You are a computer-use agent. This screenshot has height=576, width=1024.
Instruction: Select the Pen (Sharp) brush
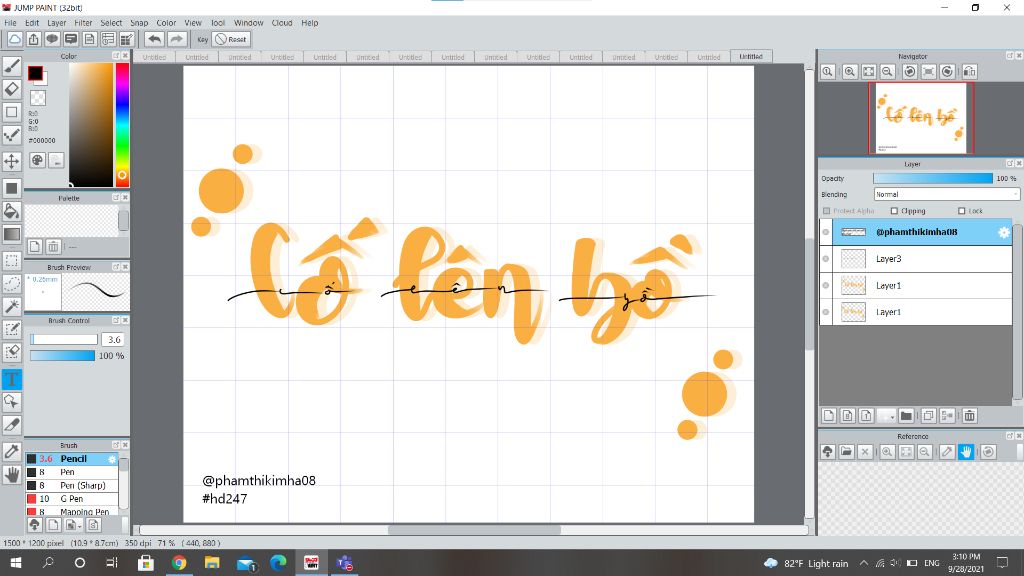pos(72,485)
